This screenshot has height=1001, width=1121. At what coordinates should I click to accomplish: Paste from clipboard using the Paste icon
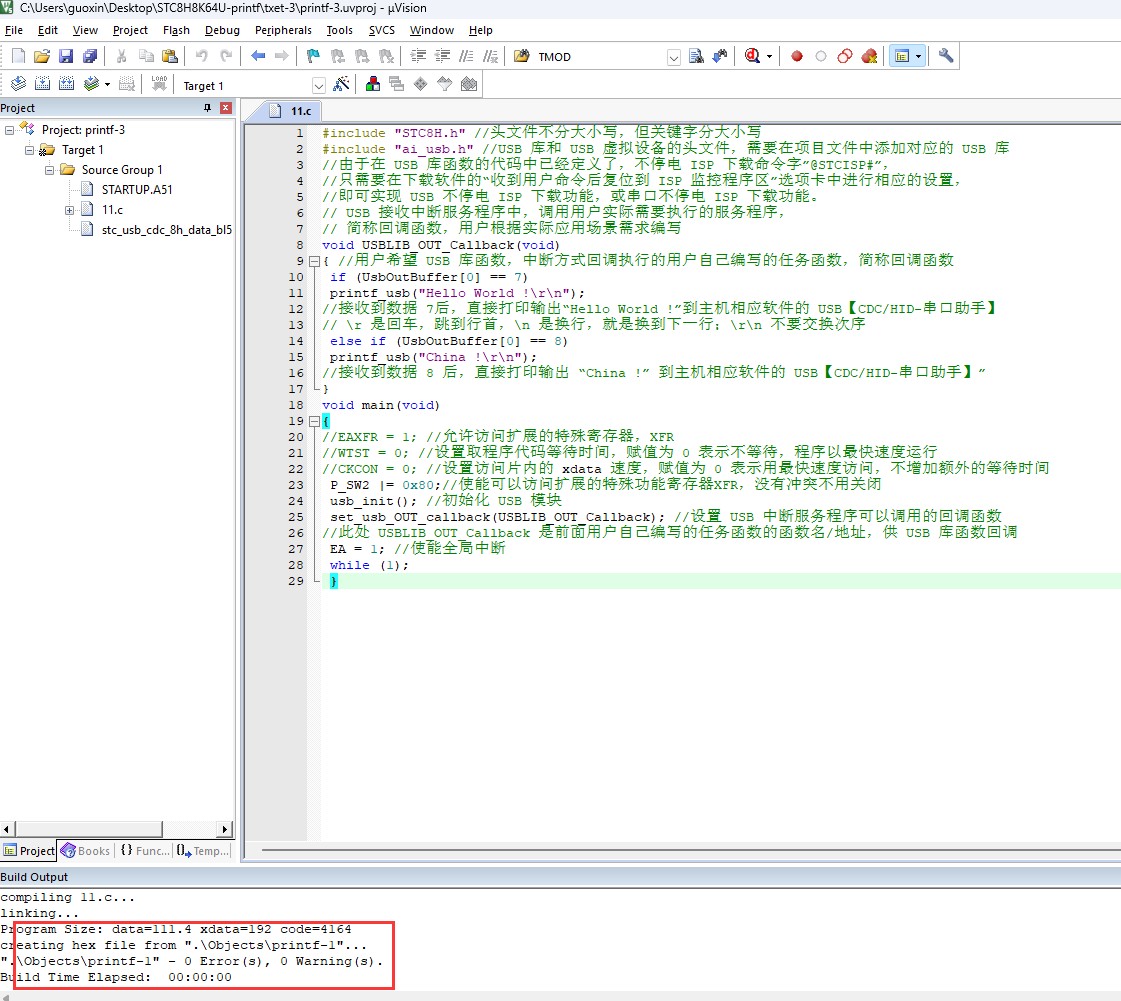[x=170, y=56]
